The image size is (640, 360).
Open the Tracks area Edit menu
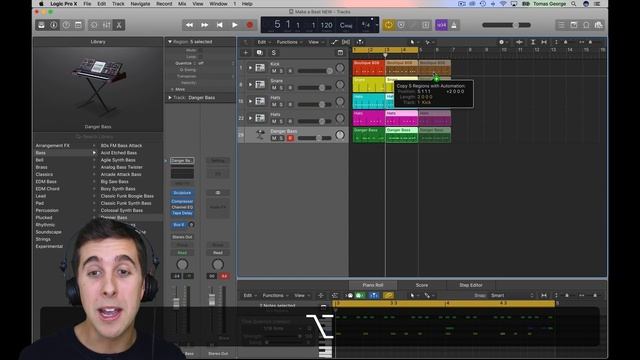(263, 42)
